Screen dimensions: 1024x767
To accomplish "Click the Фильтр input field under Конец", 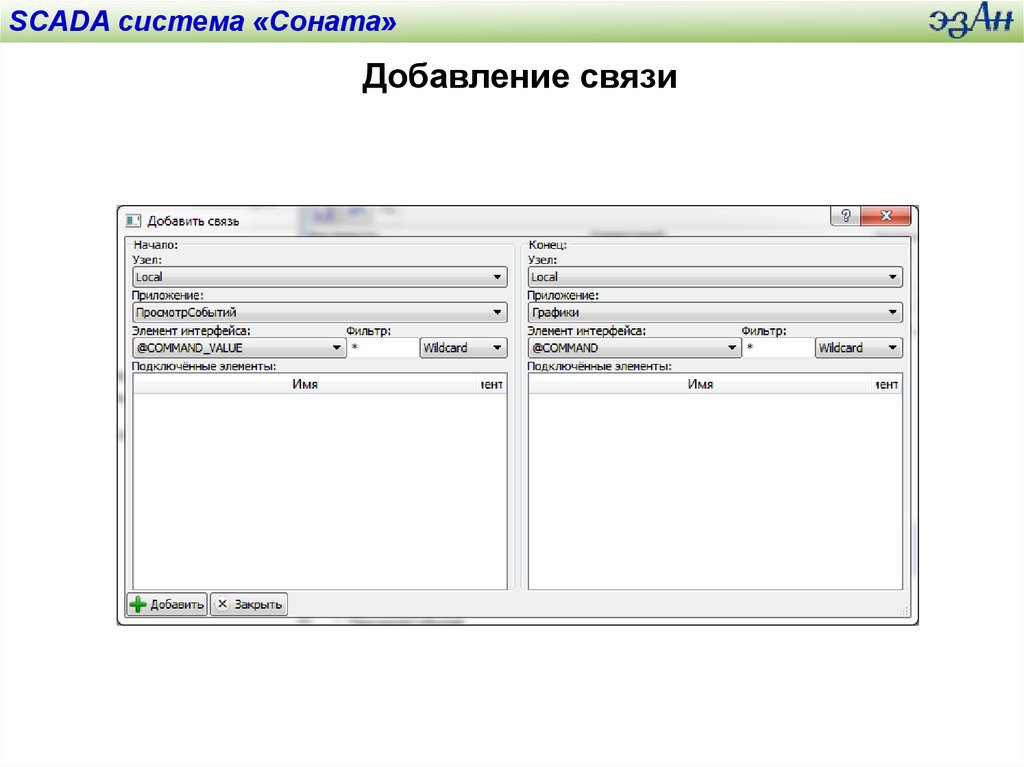I will 779,348.
